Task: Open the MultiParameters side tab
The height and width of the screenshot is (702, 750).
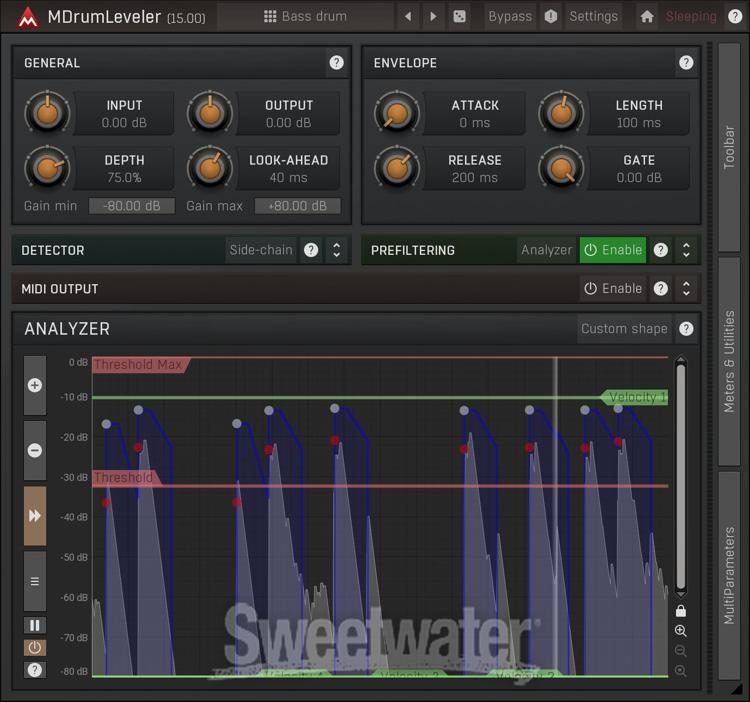Action: (729, 575)
